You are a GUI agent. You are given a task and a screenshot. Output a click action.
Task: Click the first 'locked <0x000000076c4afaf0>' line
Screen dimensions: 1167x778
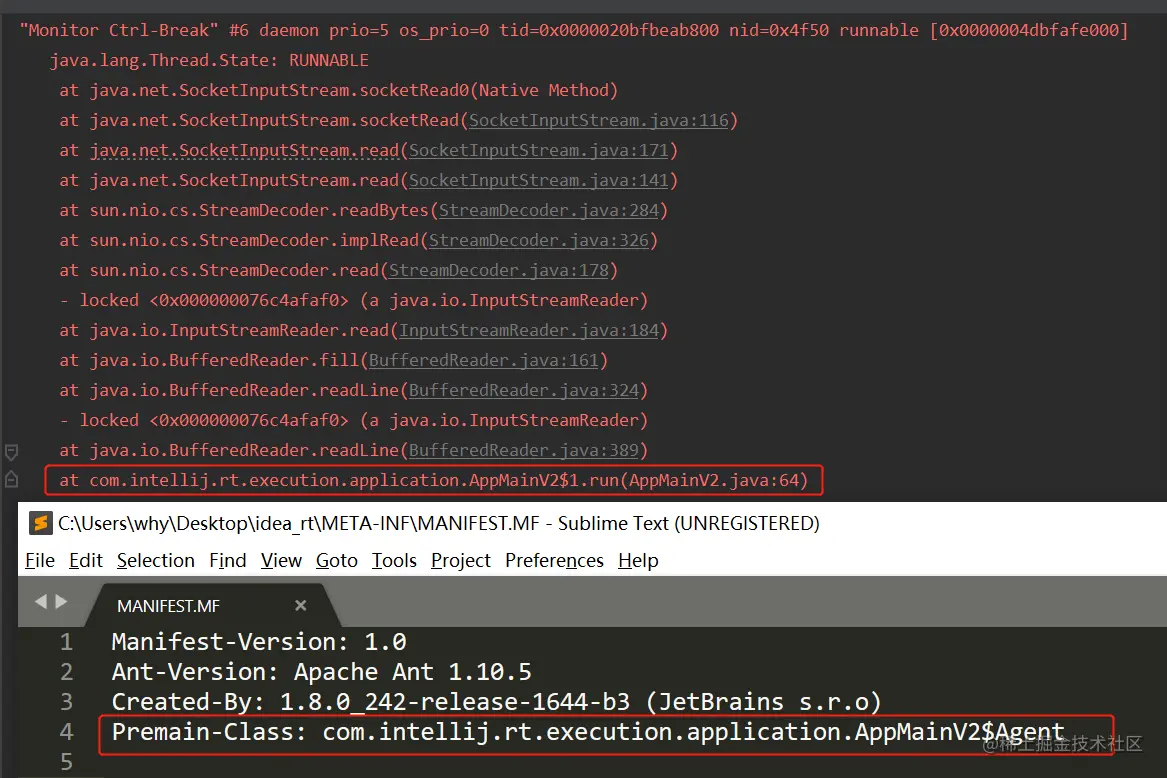[354, 301]
